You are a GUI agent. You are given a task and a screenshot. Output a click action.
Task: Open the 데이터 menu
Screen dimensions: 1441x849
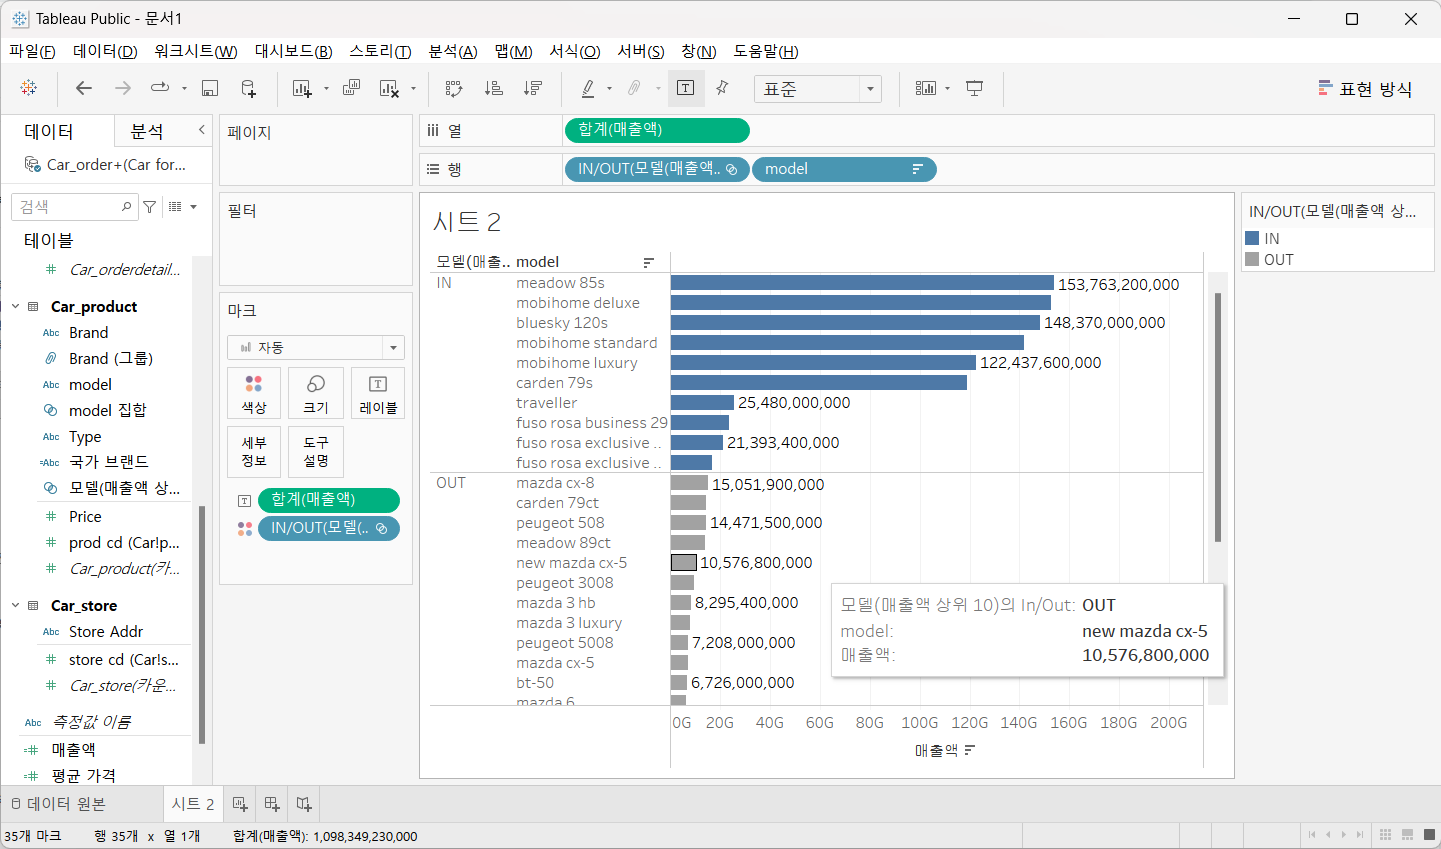[x=105, y=51]
